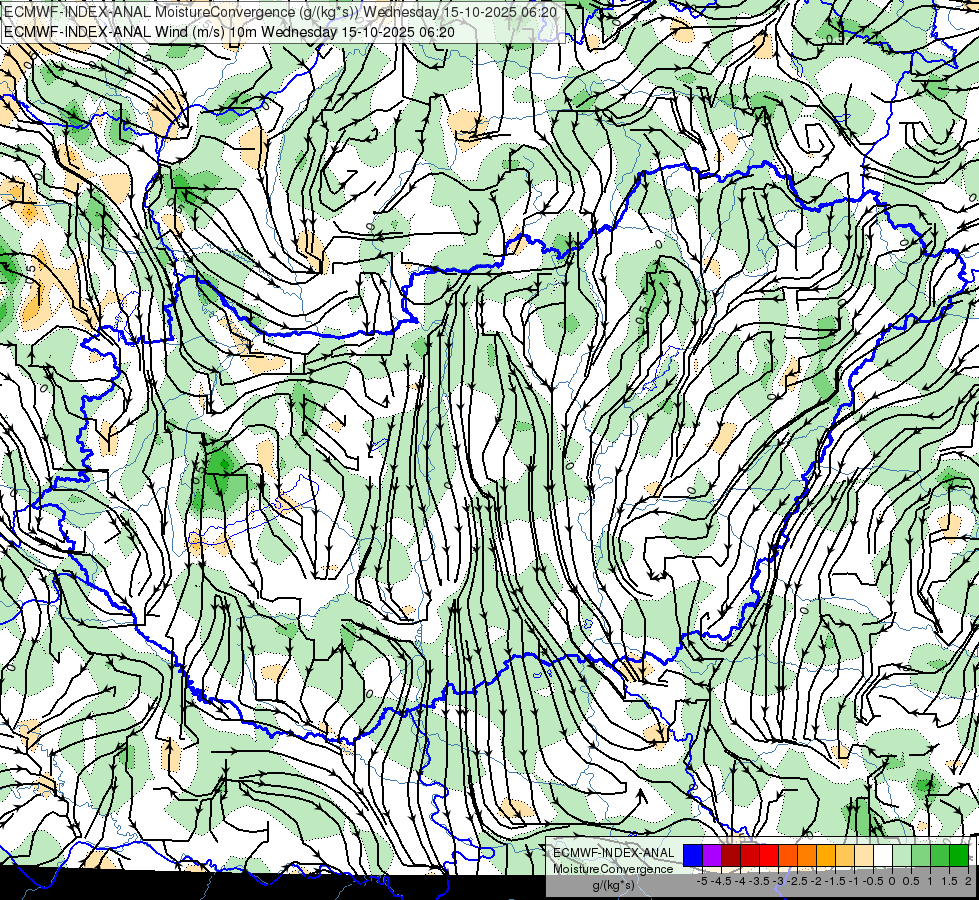The image size is (979, 900).
Task: Click the -1 value on legend scale
Action: [854, 881]
